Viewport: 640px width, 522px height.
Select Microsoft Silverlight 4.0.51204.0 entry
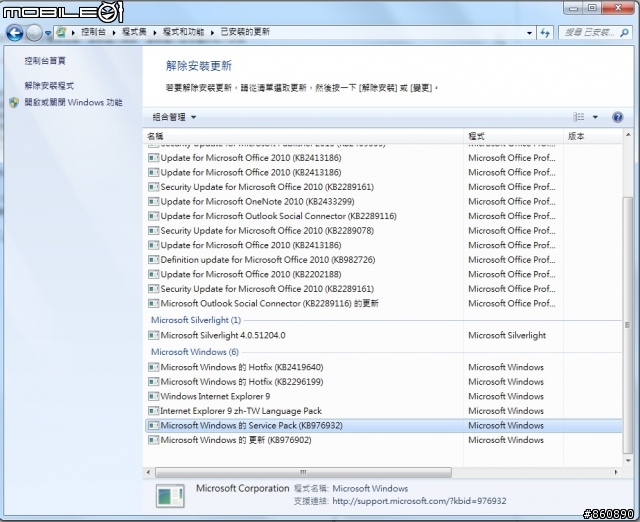click(x=223, y=335)
